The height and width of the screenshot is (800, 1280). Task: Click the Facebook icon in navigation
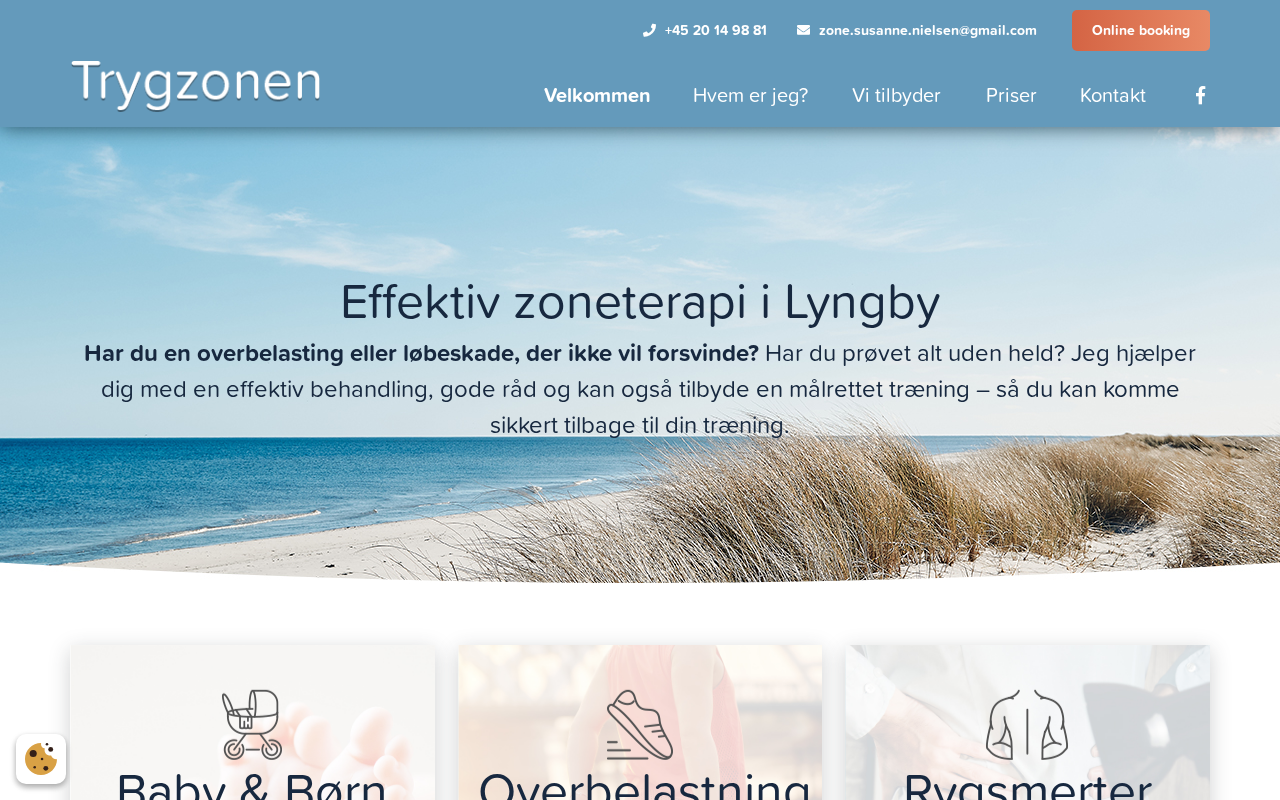pos(1200,95)
